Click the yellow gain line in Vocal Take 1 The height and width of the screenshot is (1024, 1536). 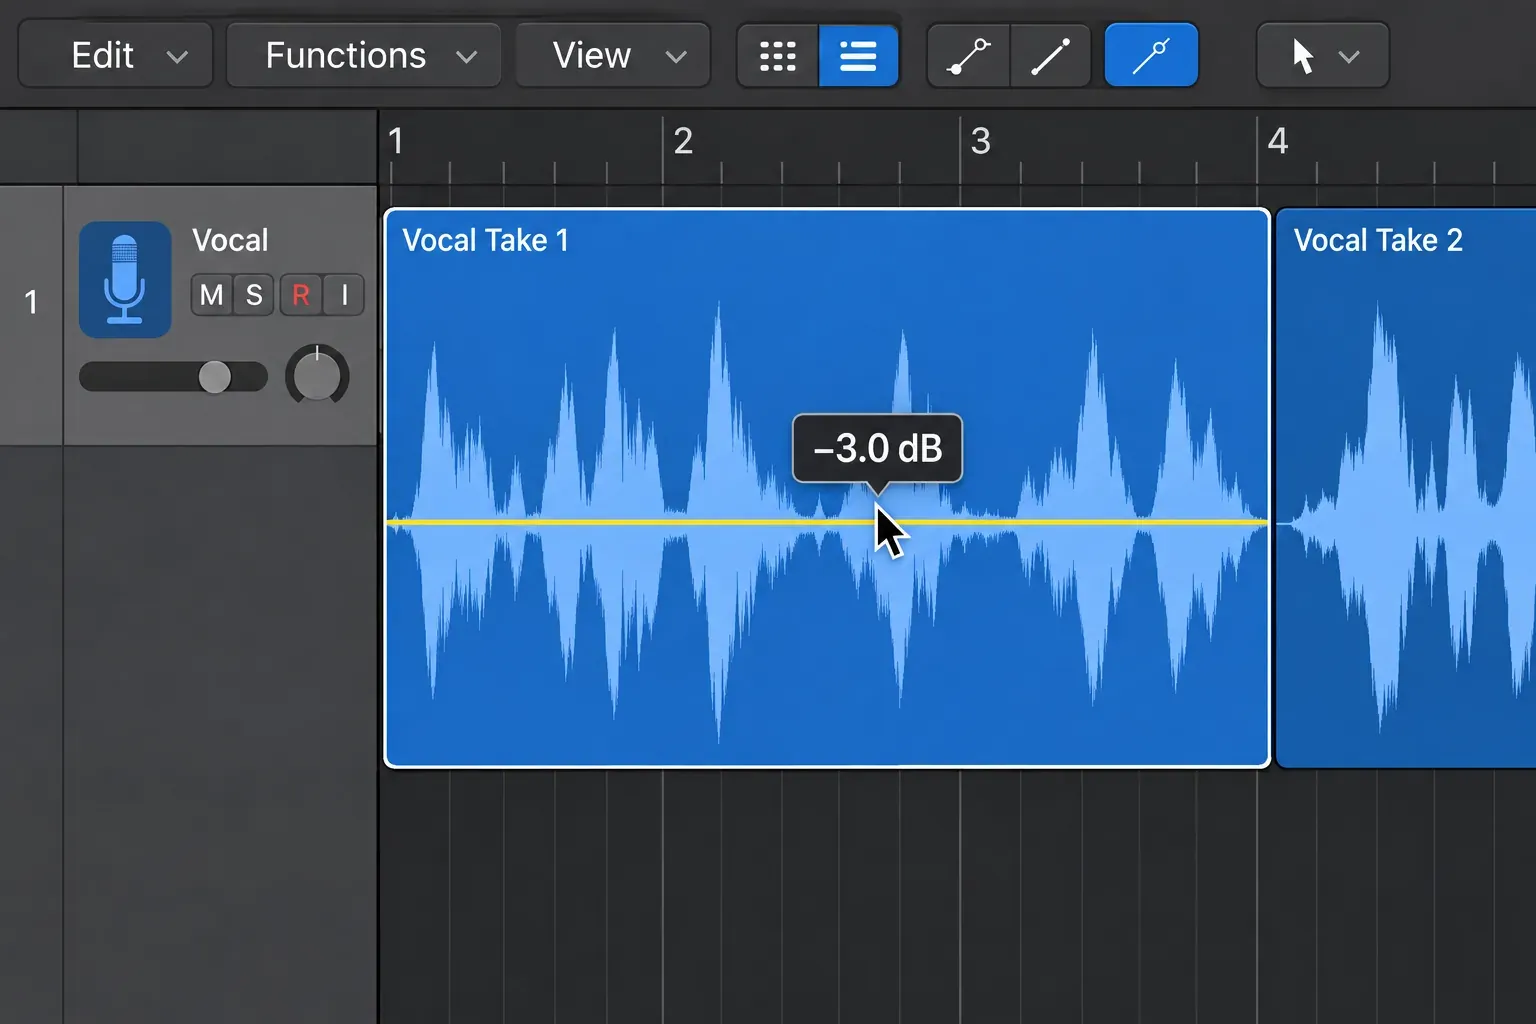[x=827, y=522]
